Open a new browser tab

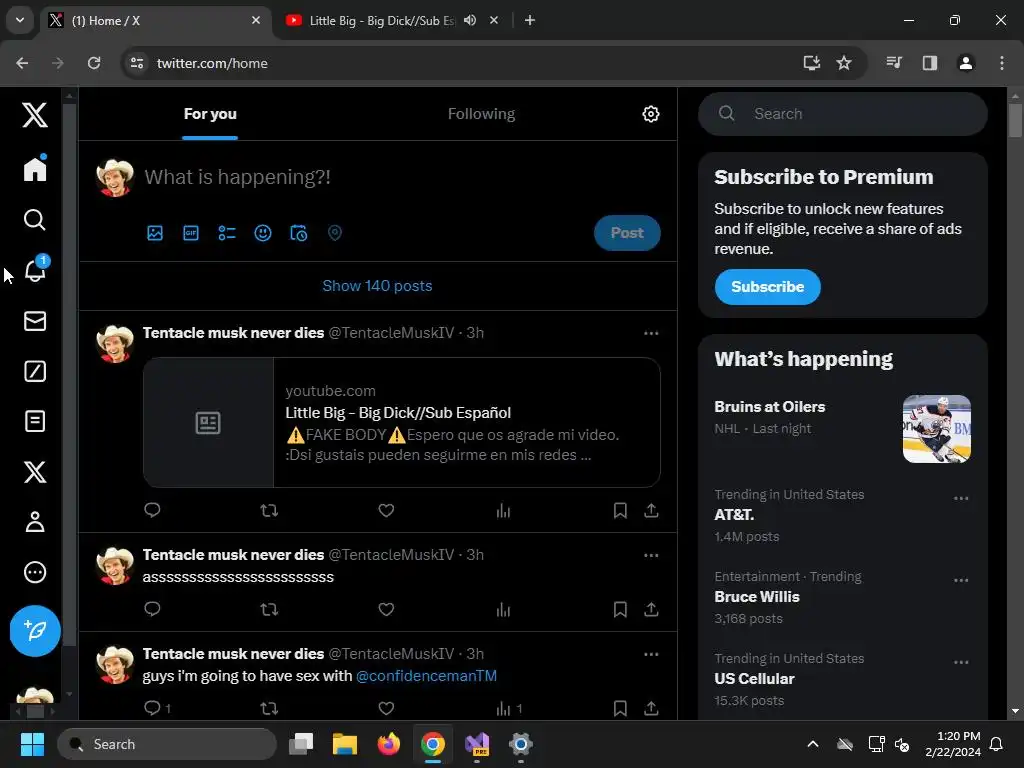[530, 20]
